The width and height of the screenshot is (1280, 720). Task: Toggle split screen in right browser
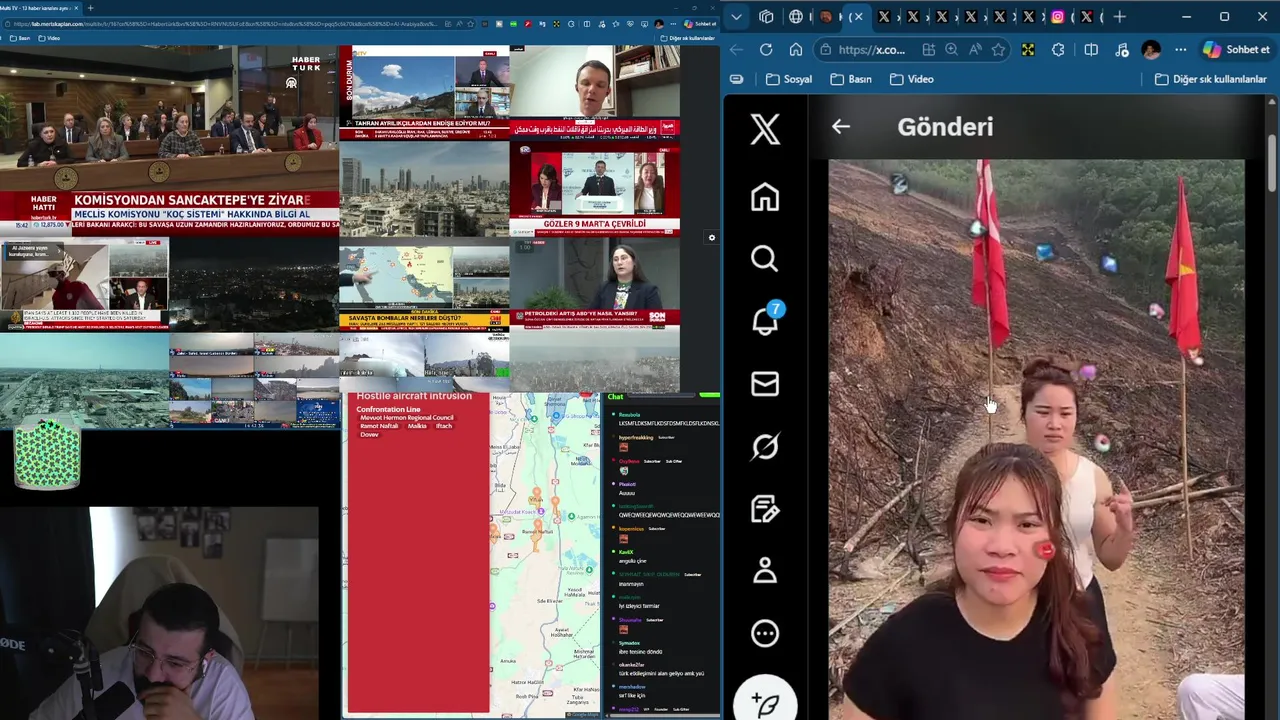tap(1091, 50)
